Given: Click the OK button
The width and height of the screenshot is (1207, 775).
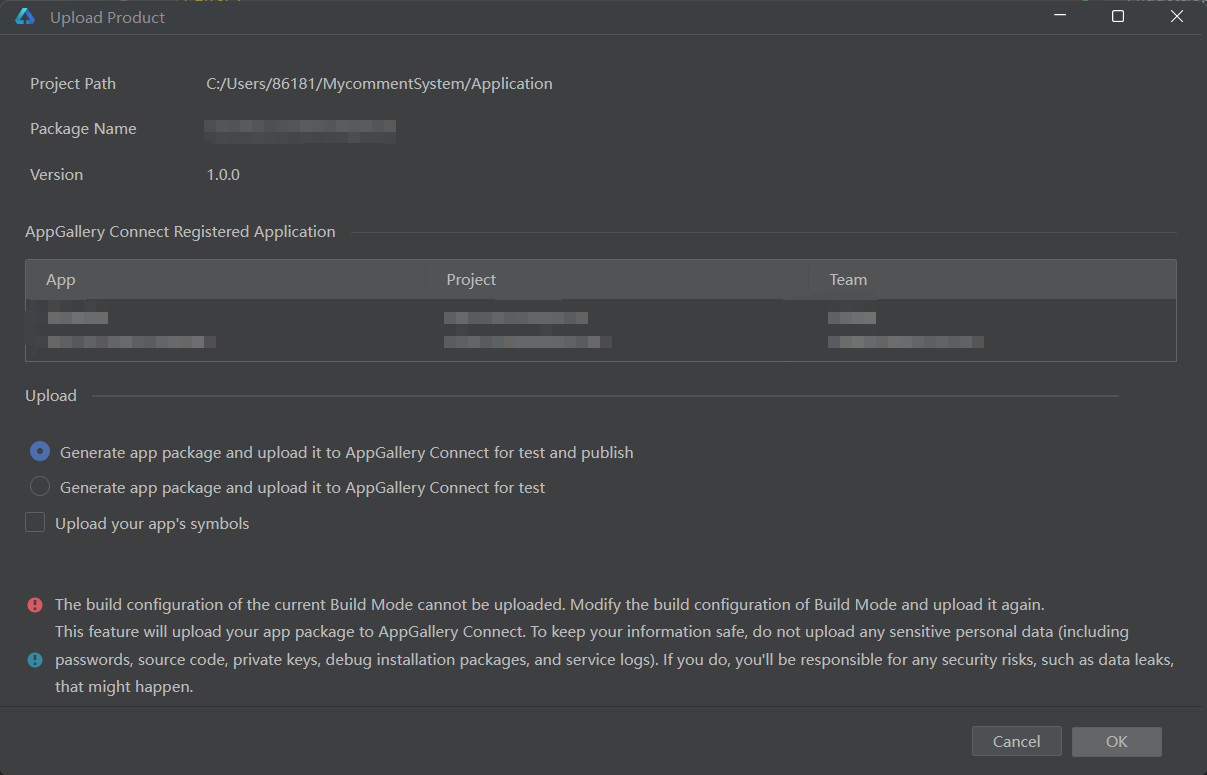Looking at the screenshot, I should click(x=1116, y=741).
